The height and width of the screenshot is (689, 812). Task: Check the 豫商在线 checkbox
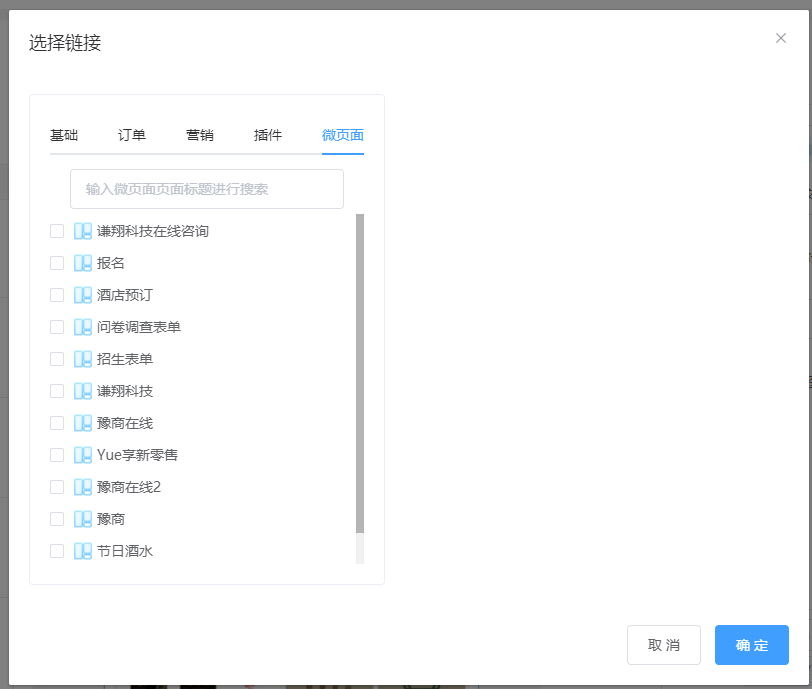[x=57, y=423]
